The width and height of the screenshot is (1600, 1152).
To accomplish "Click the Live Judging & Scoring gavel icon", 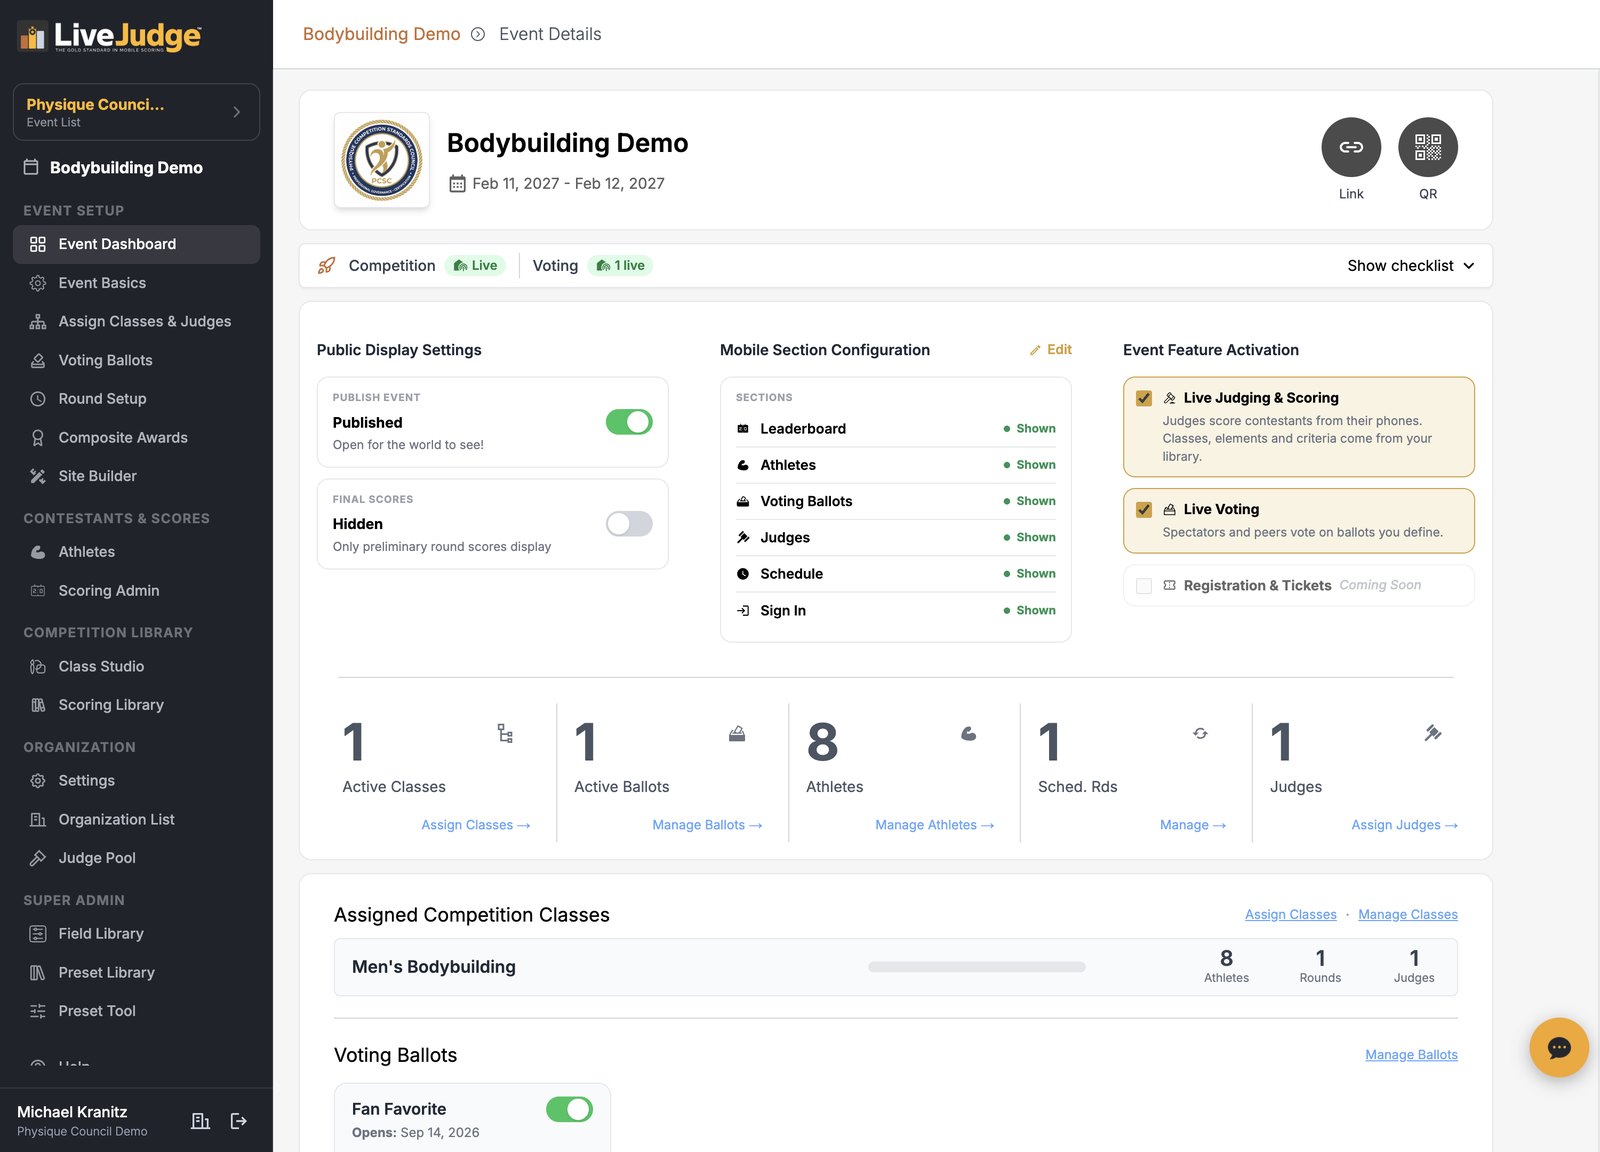I will (1170, 398).
